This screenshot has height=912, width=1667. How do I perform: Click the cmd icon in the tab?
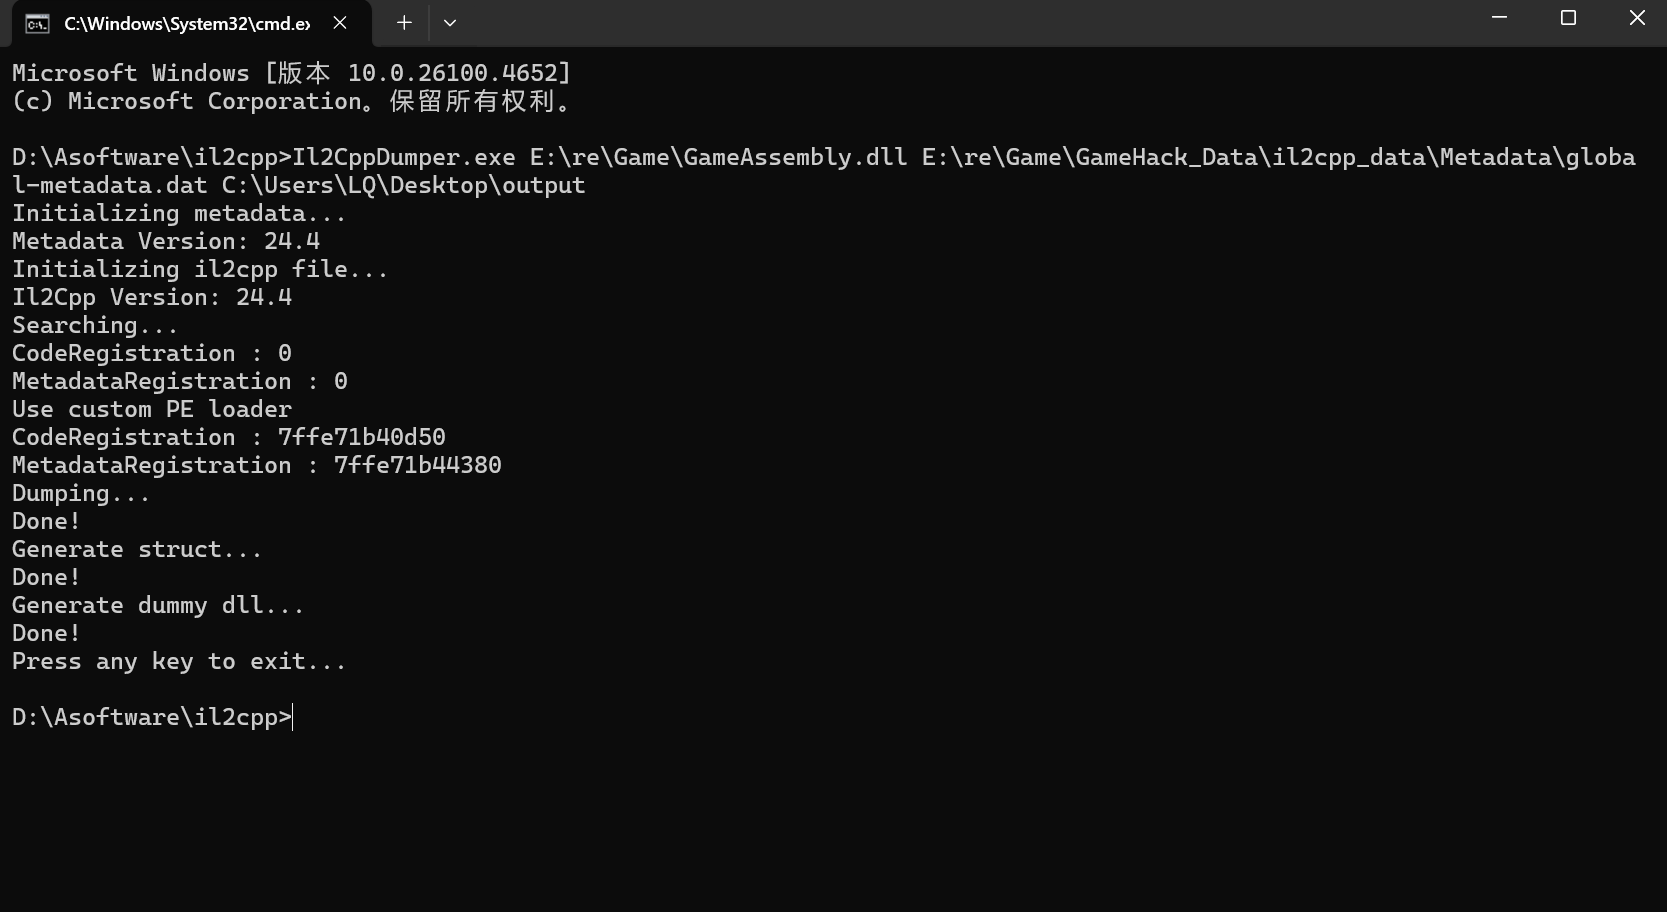[x=37, y=24]
